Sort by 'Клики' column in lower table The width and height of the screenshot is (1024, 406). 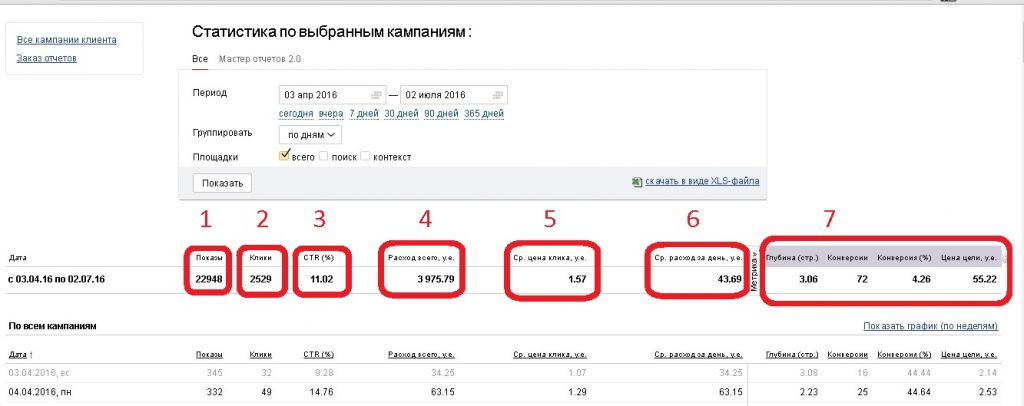point(261,354)
